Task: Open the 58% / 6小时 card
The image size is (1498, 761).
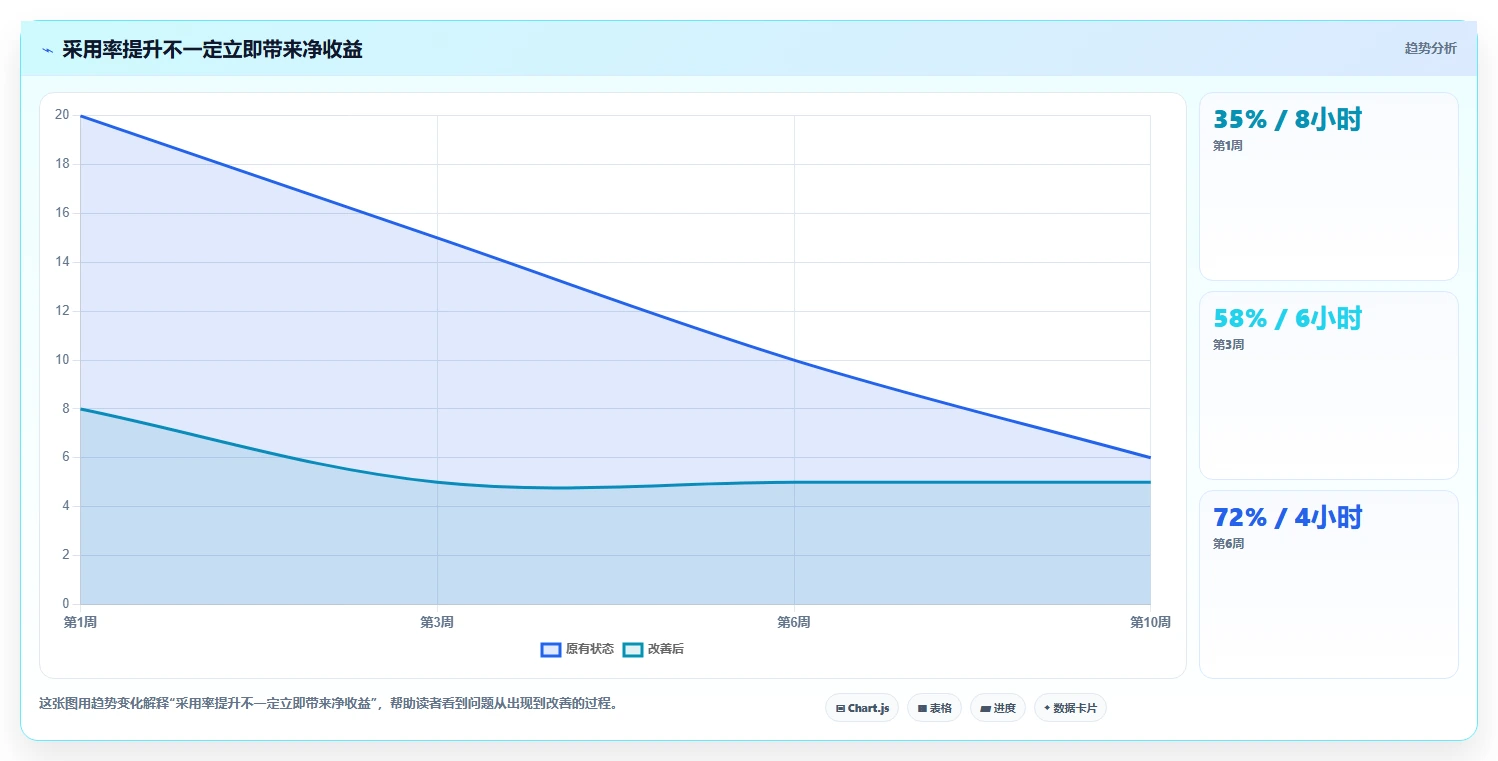Action: [1329, 386]
